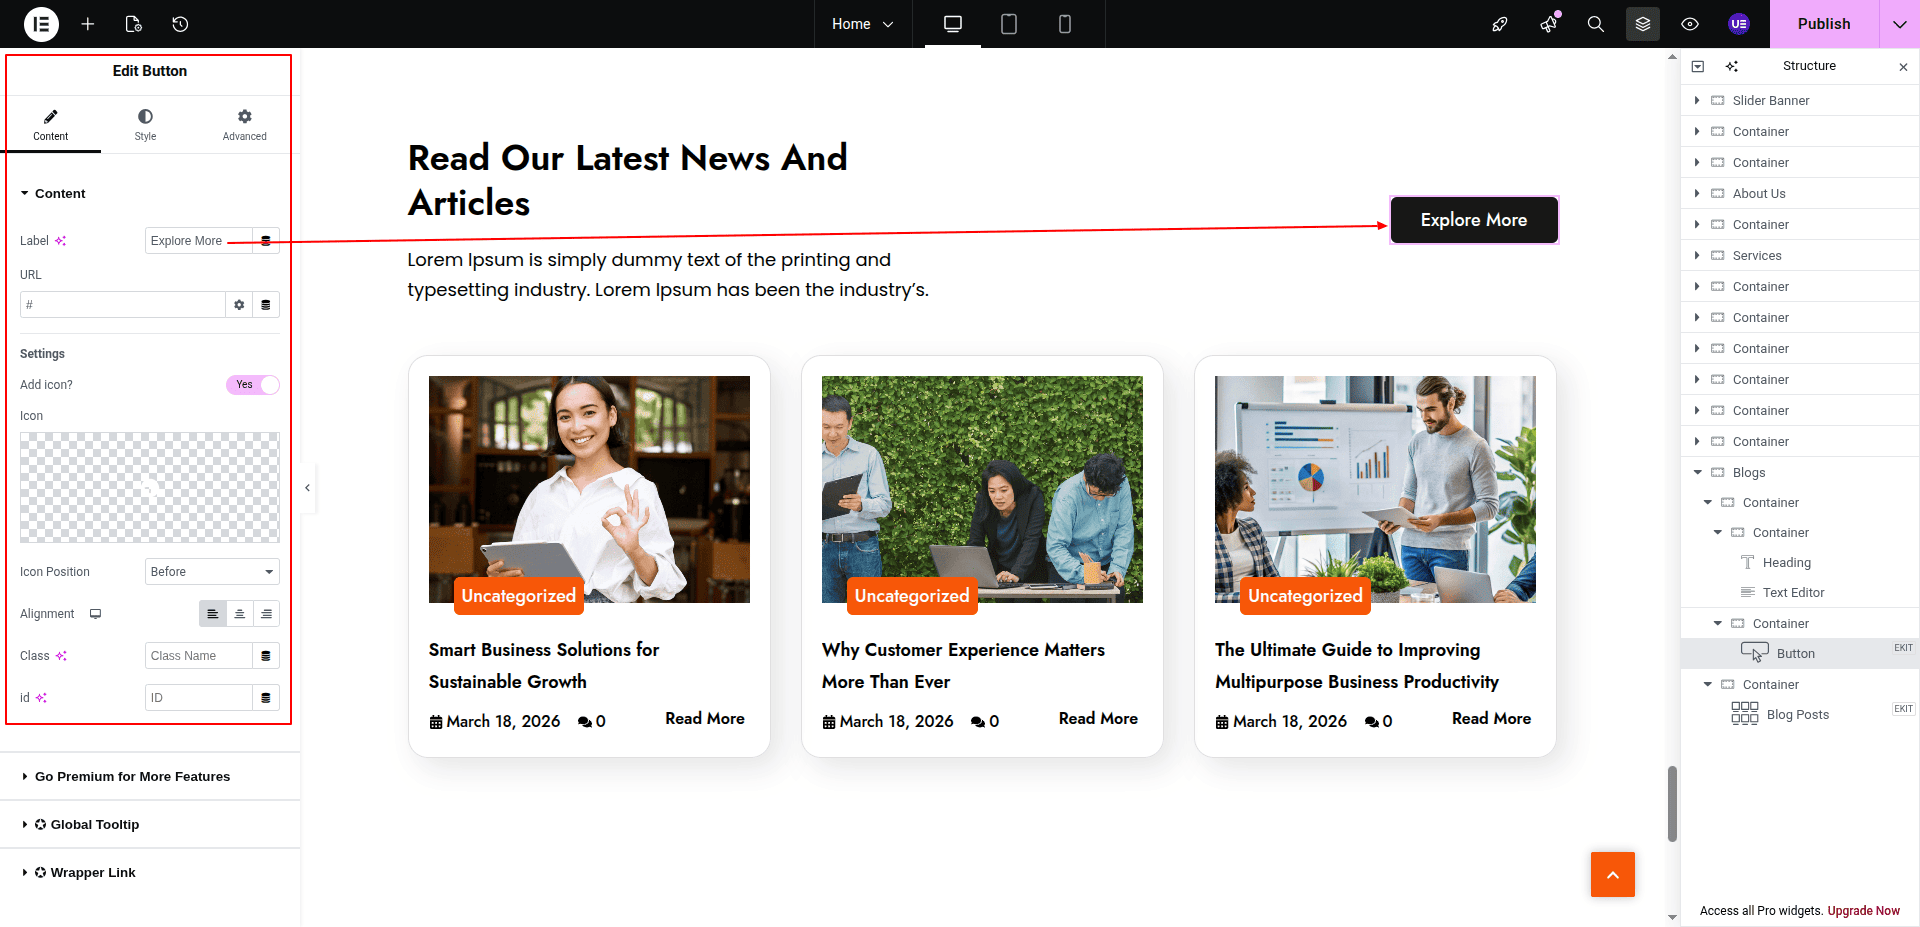Screen dimensions: 1920x927
Task: Set alignment to right
Action: click(x=266, y=614)
